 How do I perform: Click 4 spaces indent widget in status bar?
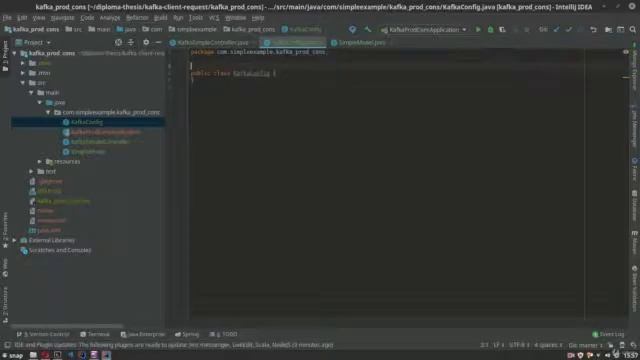[548, 345]
